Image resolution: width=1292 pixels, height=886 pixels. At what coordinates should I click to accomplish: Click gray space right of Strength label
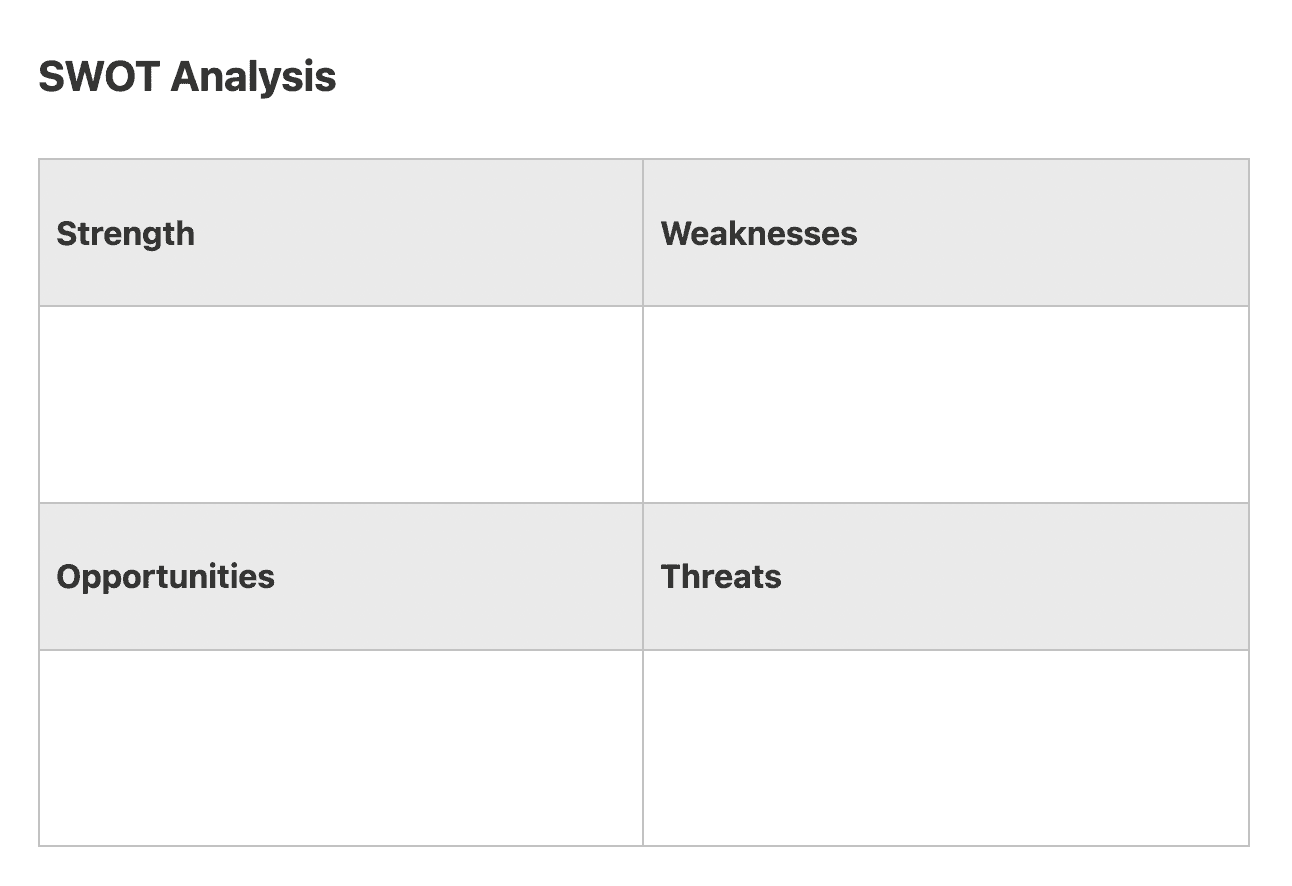click(x=420, y=234)
